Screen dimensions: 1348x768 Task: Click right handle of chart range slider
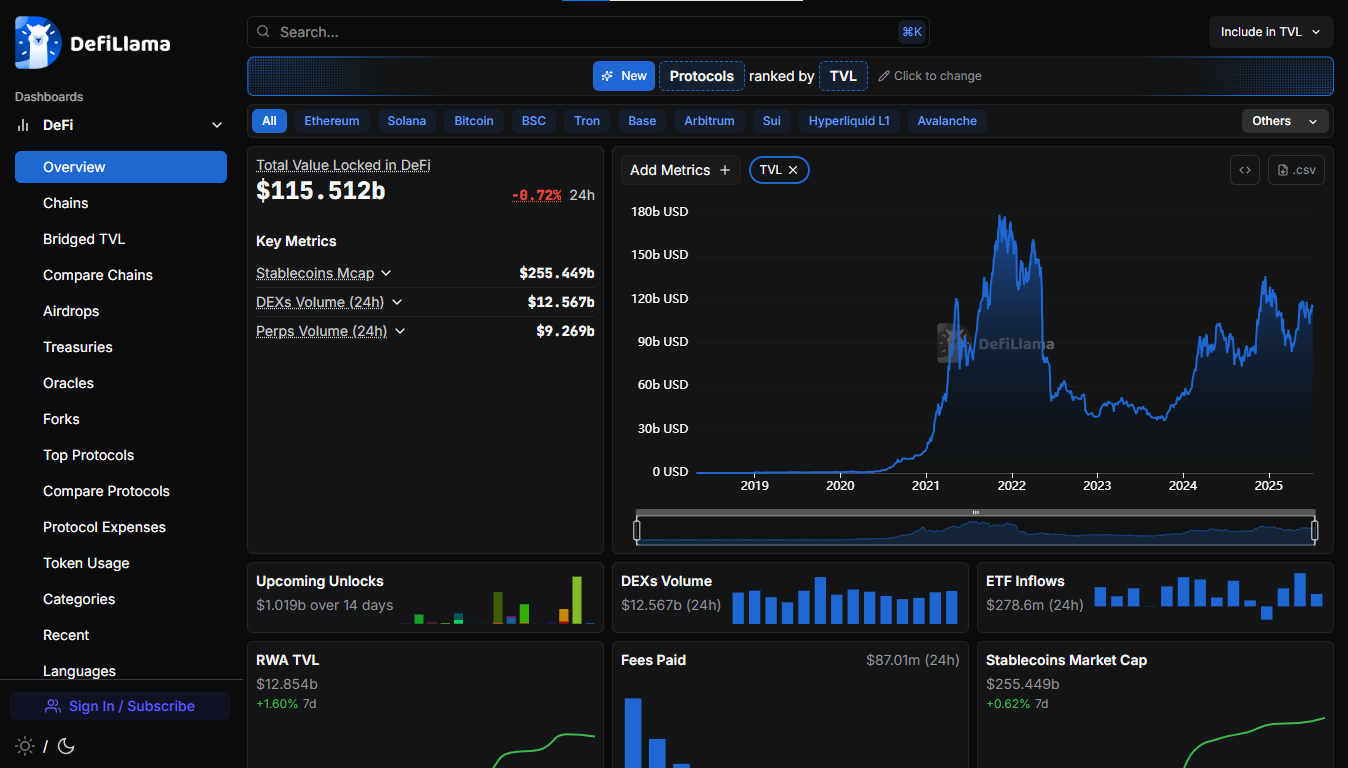pyautogui.click(x=1315, y=530)
